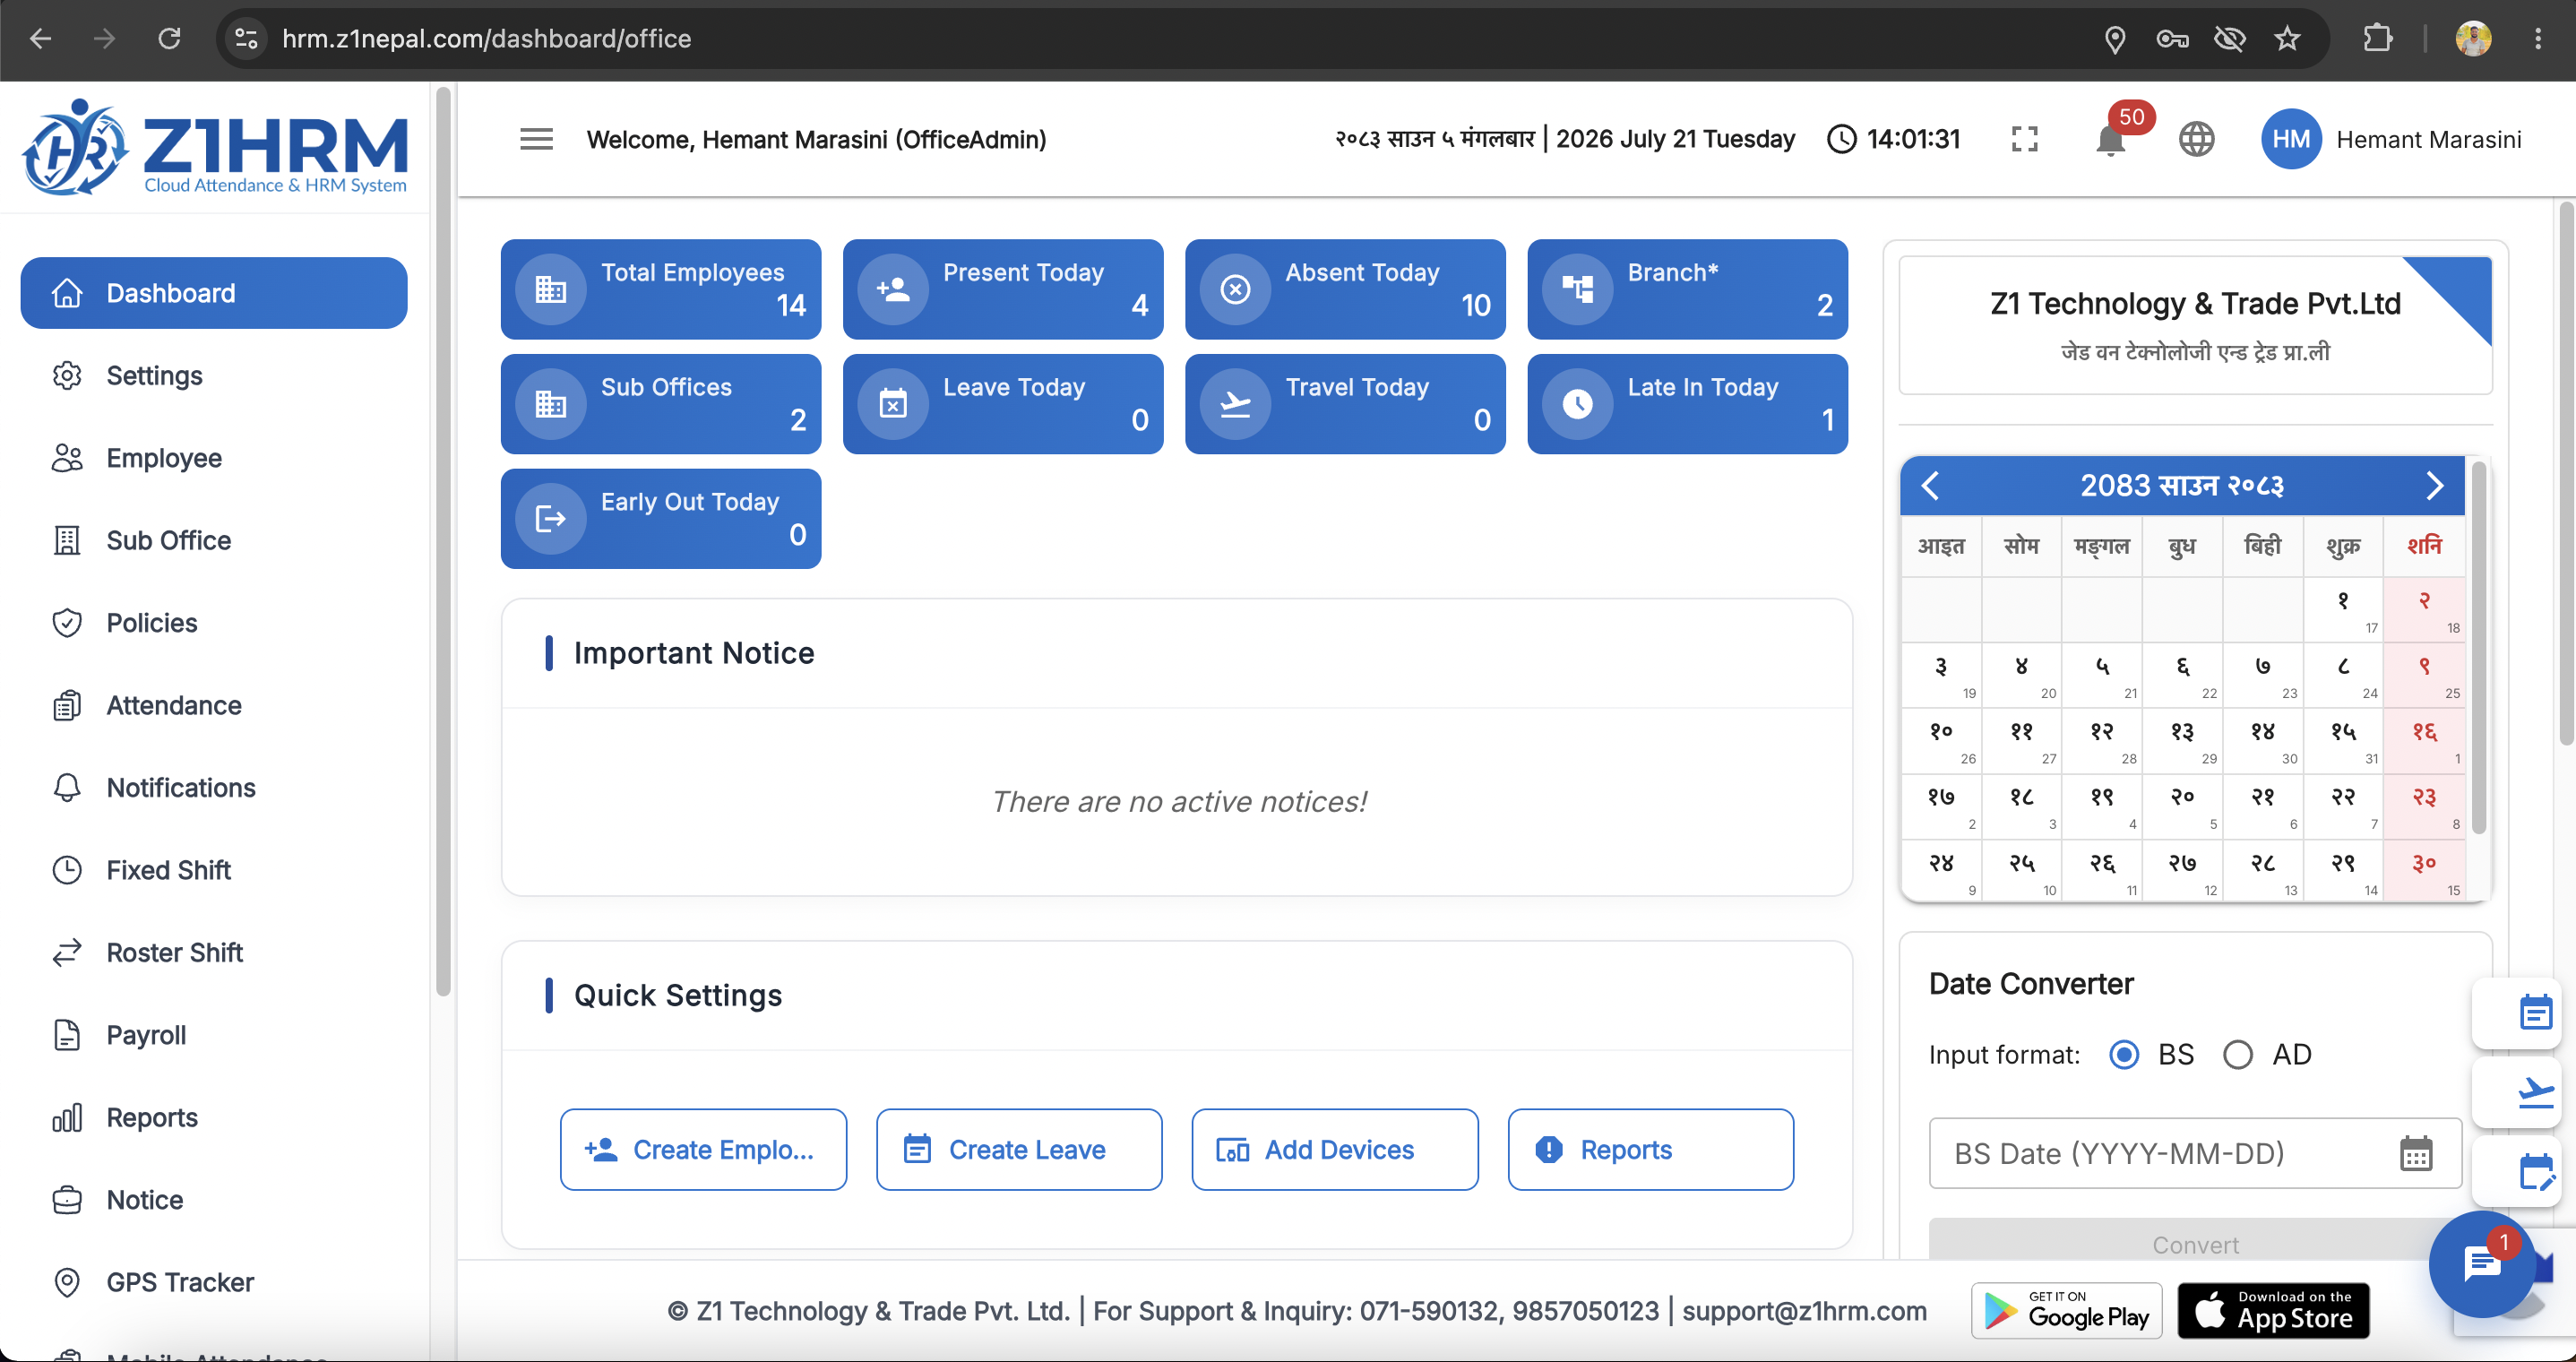Open Chrome profile avatar
The width and height of the screenshot is (2576, 1362).
tap(2473, 39)
